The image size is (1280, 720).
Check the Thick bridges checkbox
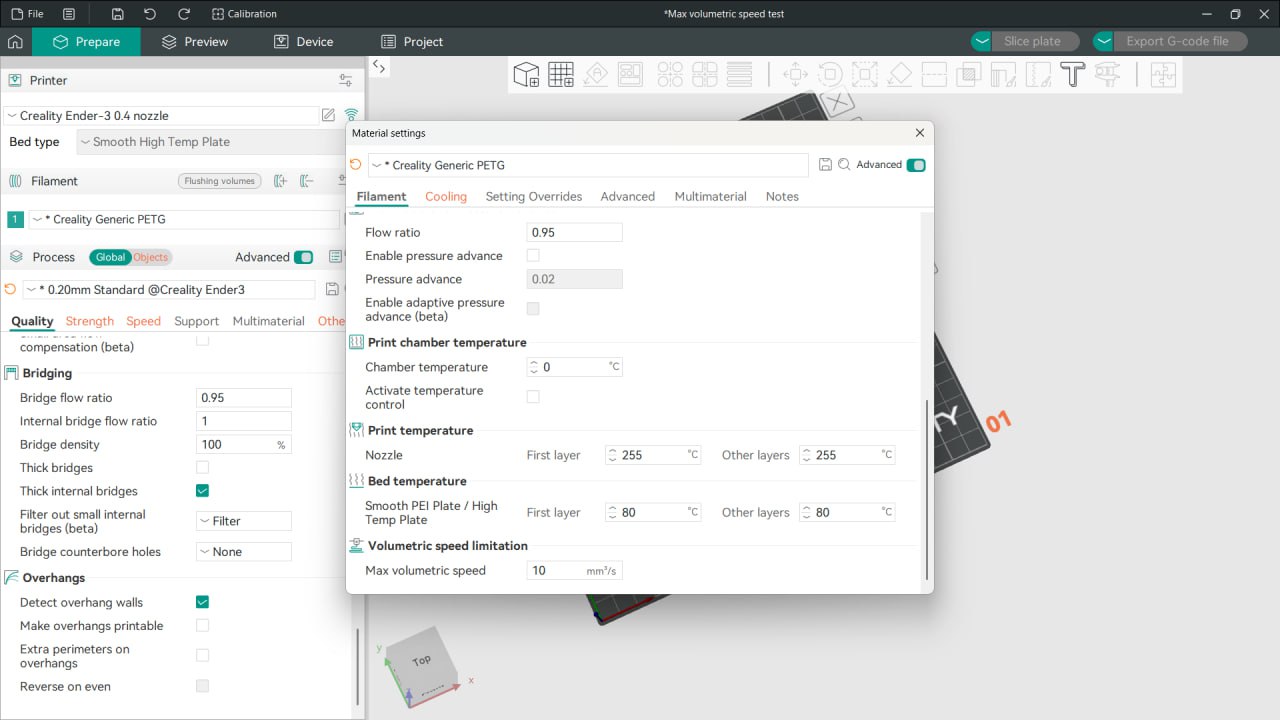tap(202, 467)
